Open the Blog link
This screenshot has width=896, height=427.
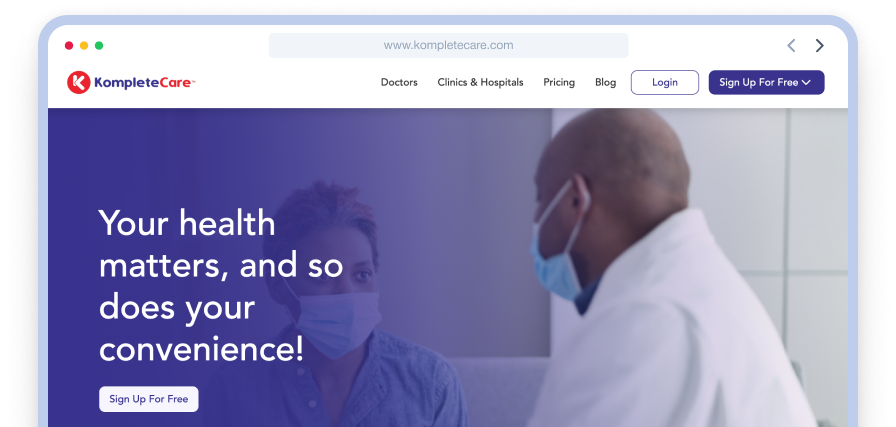605,83
